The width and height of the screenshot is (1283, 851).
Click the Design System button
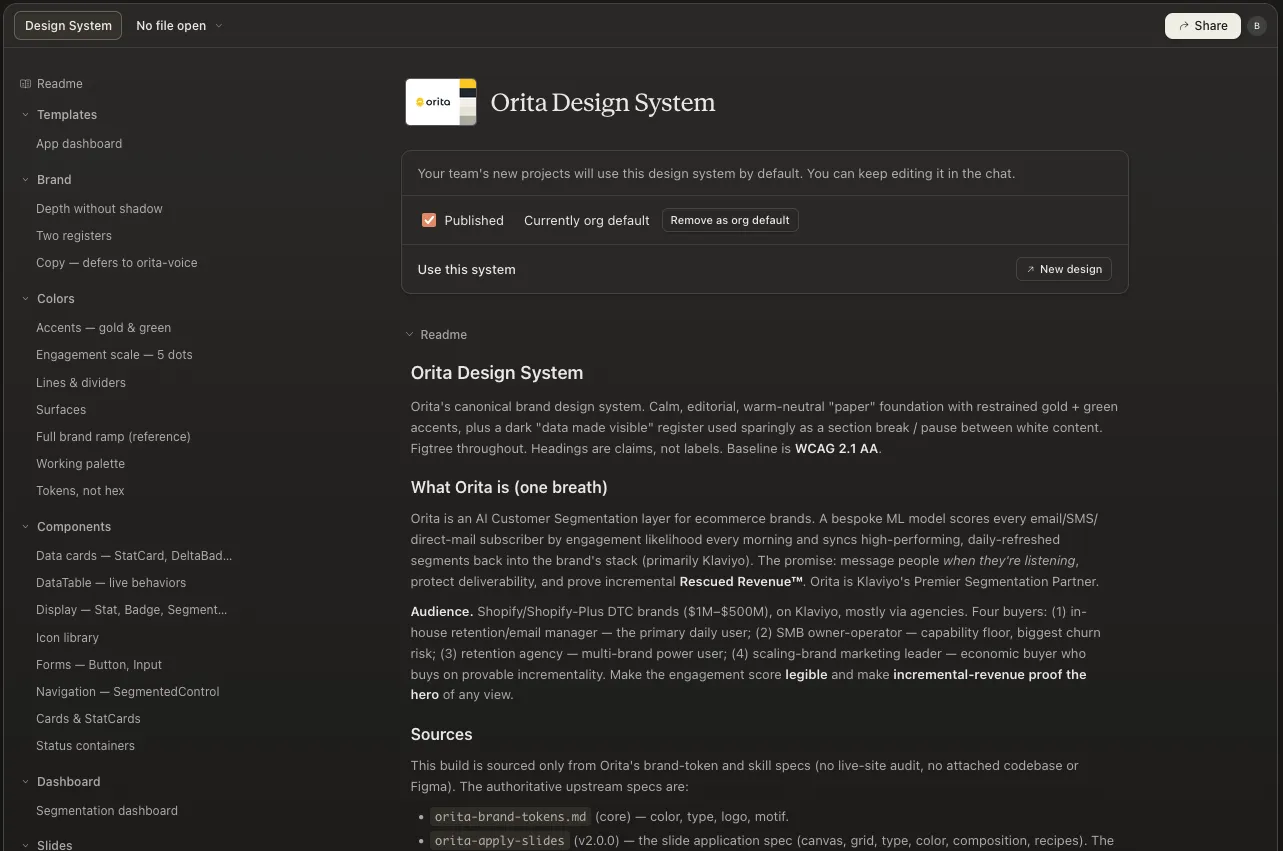(68, 26)
